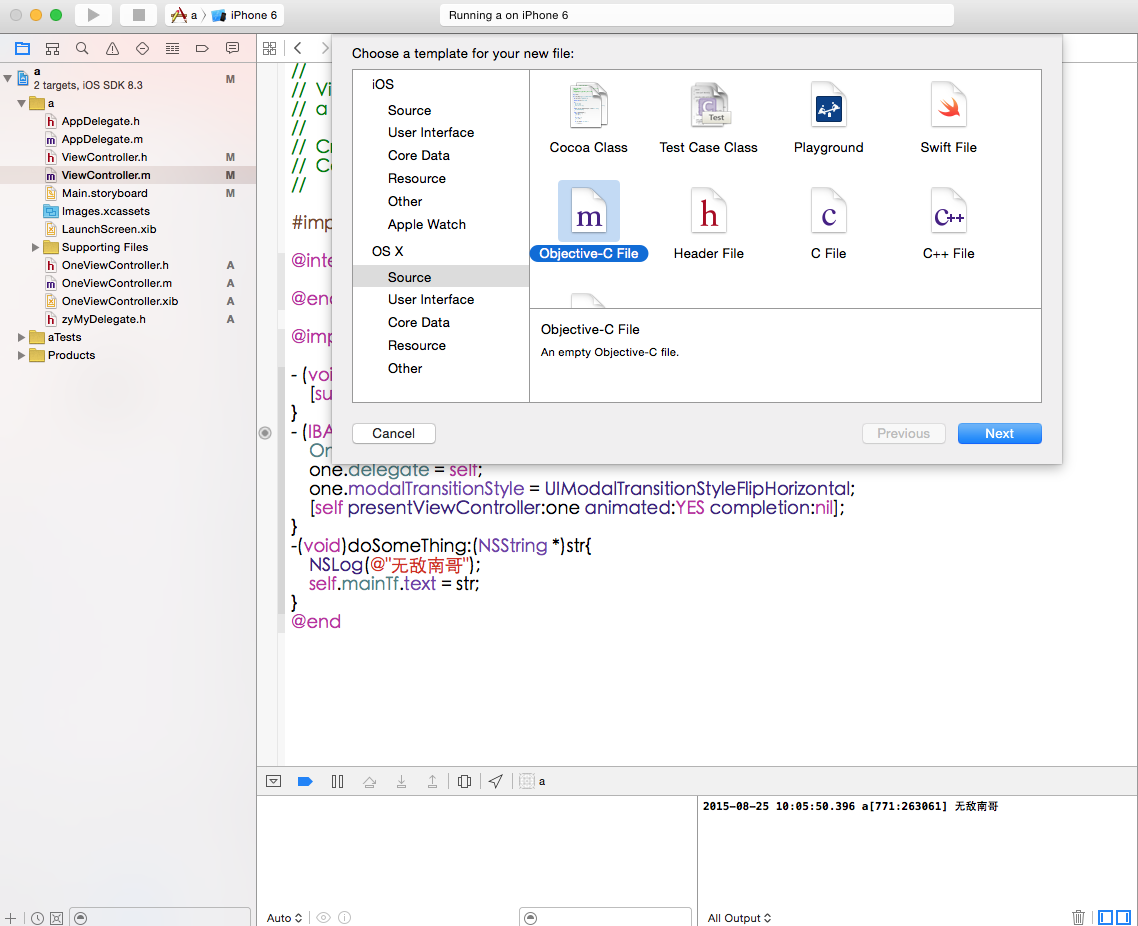Select the Header File template
The width and height of the screenshot is (1138, 926).
pyautogui.click(x=708, y=221)
